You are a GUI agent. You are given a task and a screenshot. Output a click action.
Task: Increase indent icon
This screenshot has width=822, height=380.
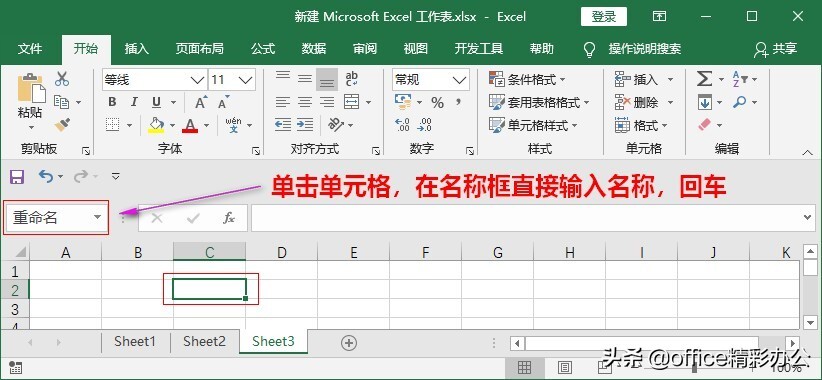[x=305, y=125]
